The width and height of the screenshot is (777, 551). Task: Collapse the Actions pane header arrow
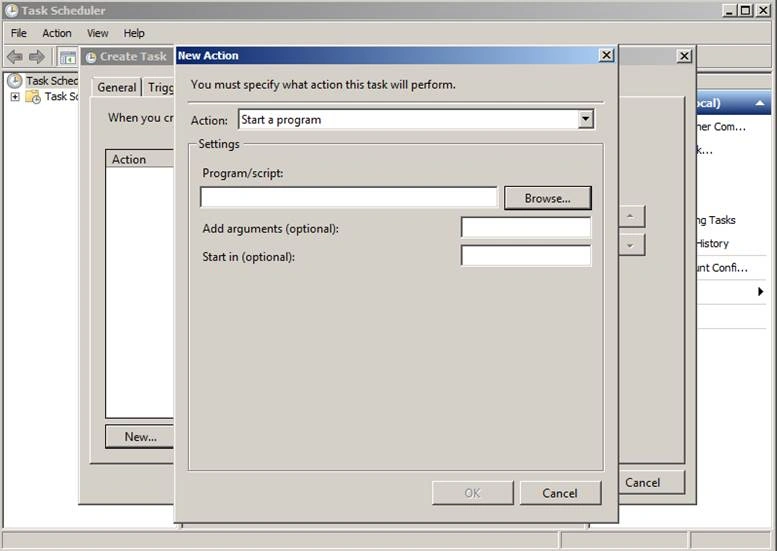click(x=759, y=103)
